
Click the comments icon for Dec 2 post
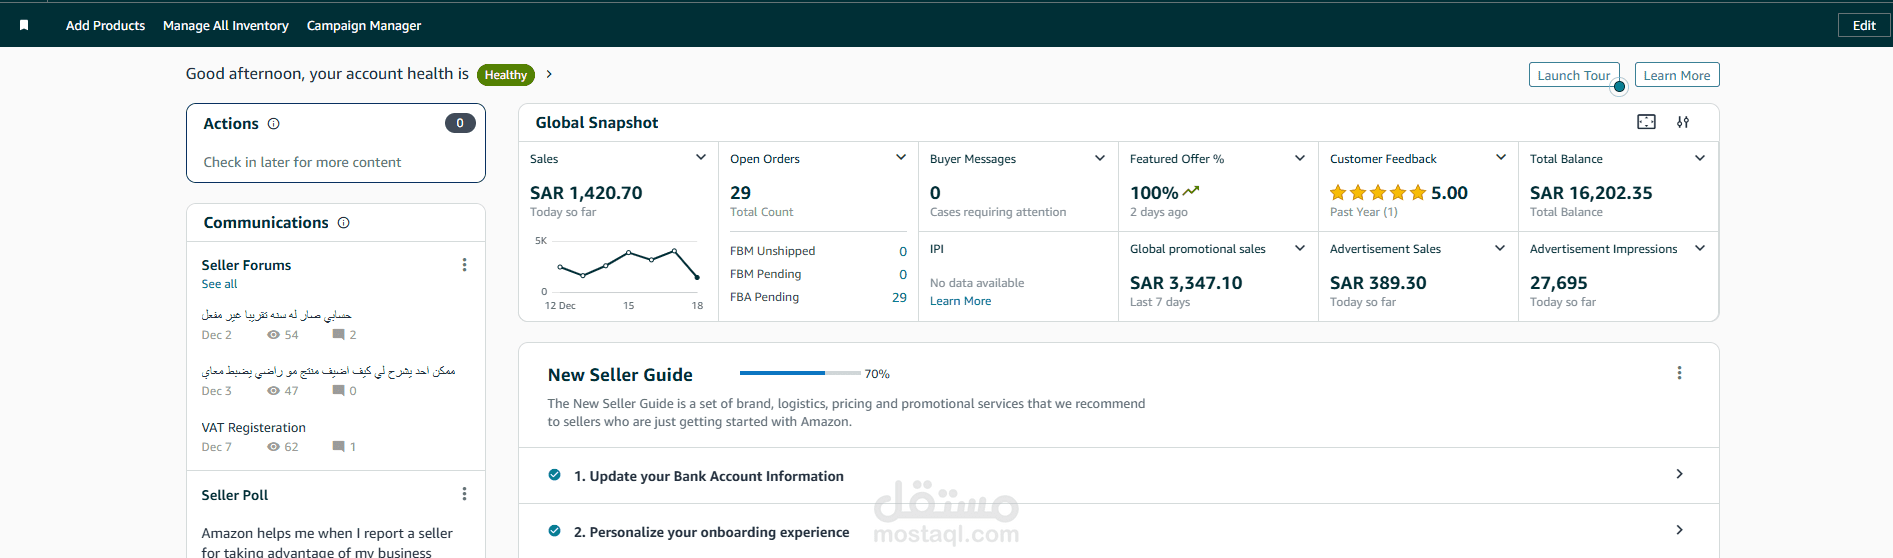coord(338,335)
